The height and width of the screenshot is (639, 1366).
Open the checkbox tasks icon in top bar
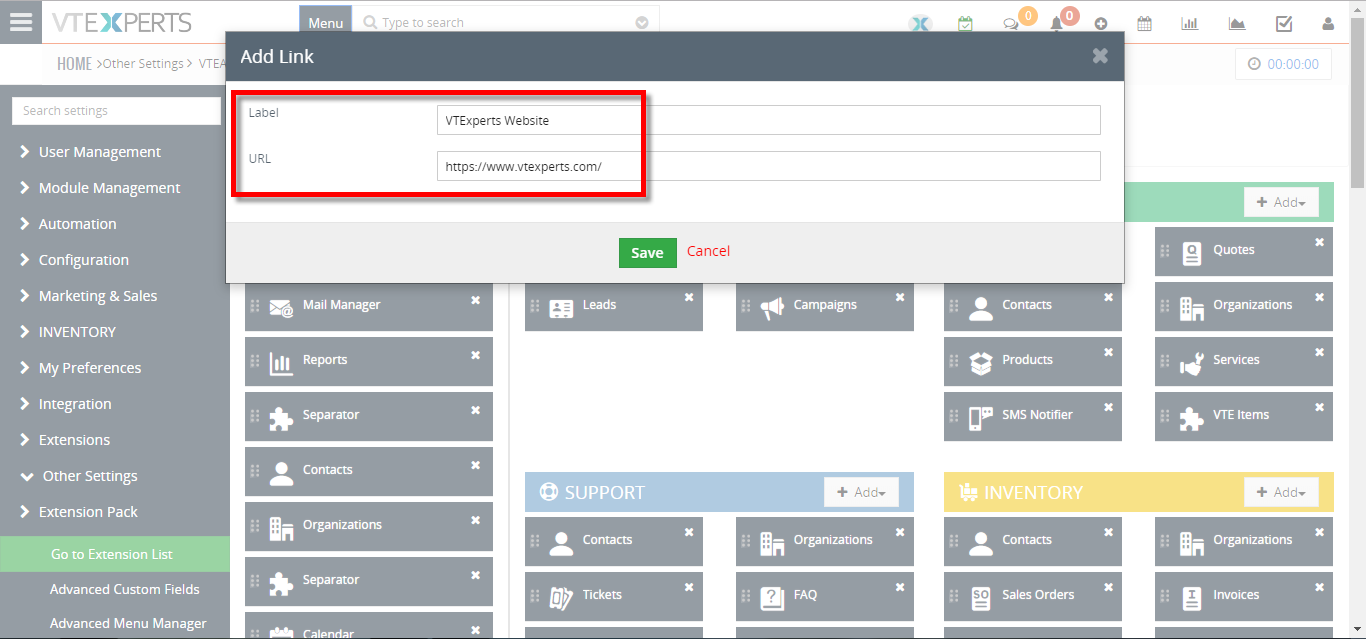1284,24
